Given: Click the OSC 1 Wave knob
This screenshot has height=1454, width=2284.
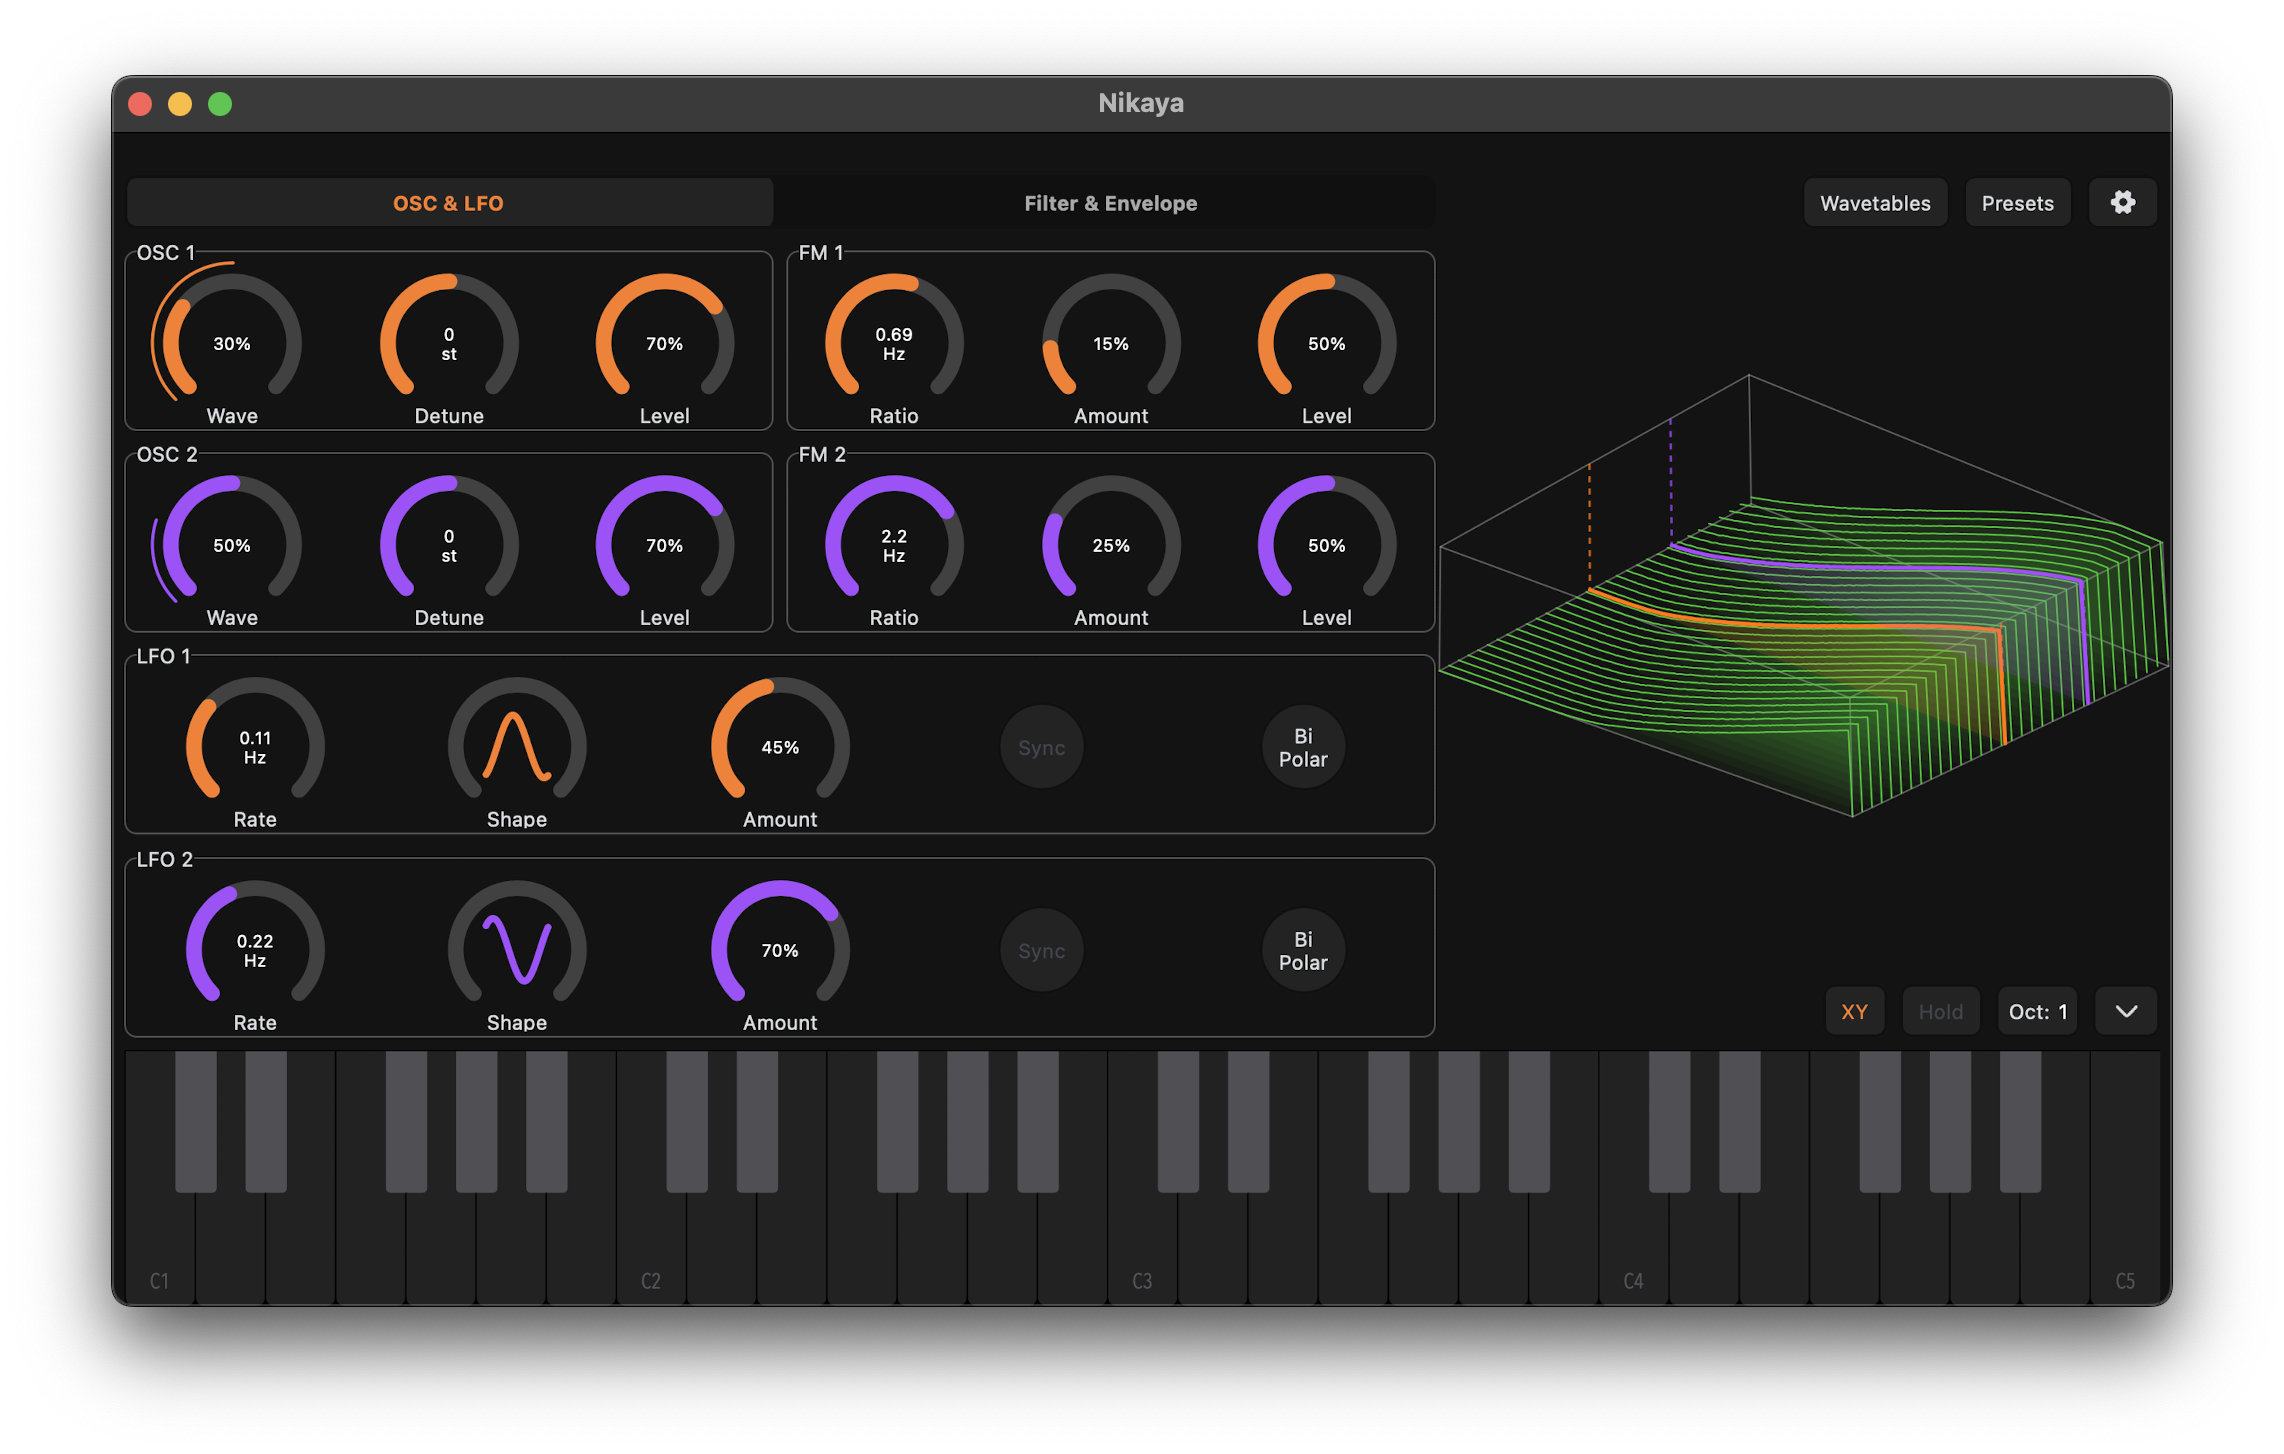Looking at the screenshot, I should point(232,344).
